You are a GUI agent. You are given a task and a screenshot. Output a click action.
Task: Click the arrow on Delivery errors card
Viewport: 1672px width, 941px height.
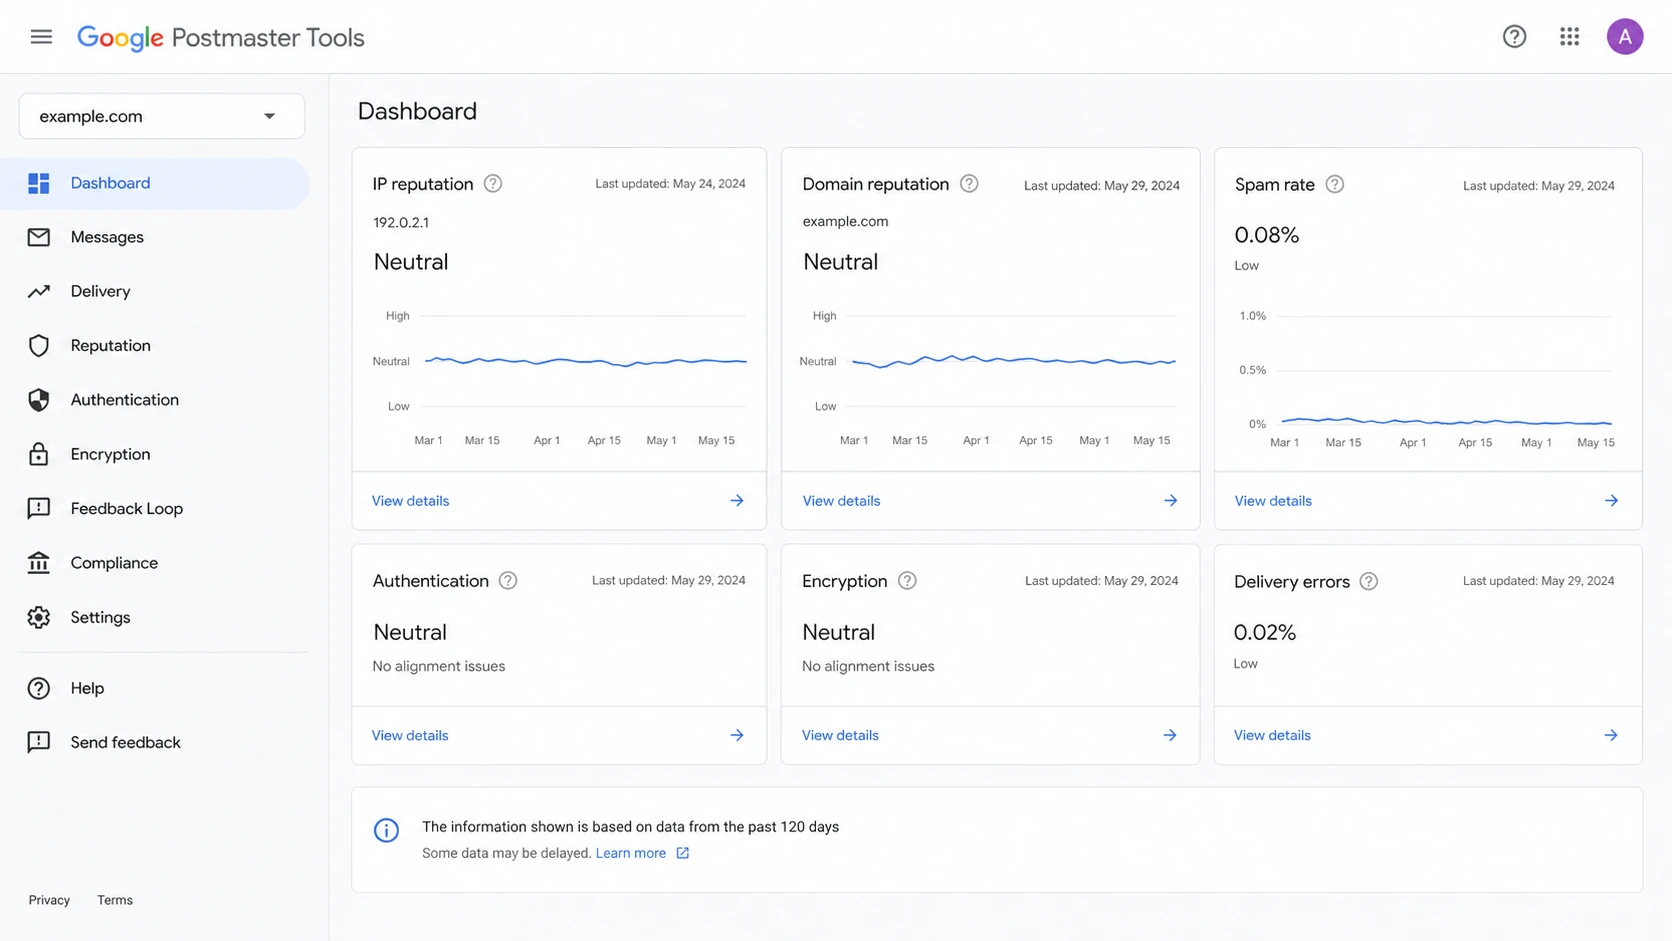click(1611, 735)
